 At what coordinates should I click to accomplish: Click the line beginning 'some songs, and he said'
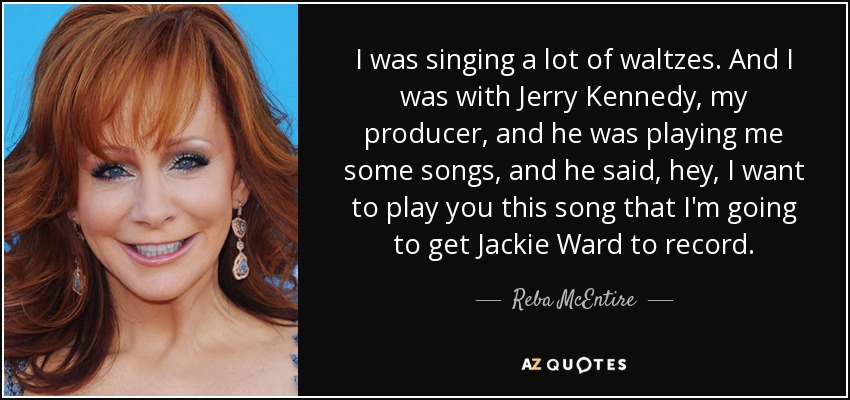[574, 173]
